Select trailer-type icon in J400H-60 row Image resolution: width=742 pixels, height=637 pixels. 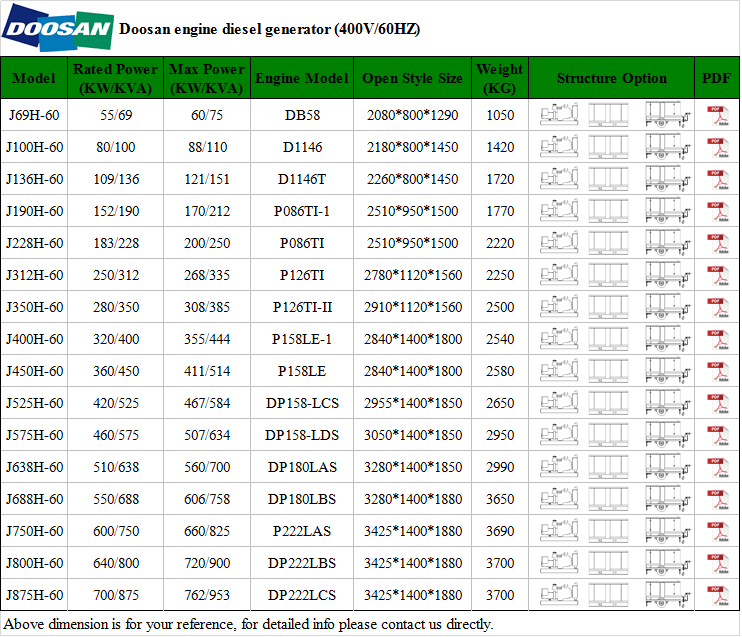click(668, 339)
